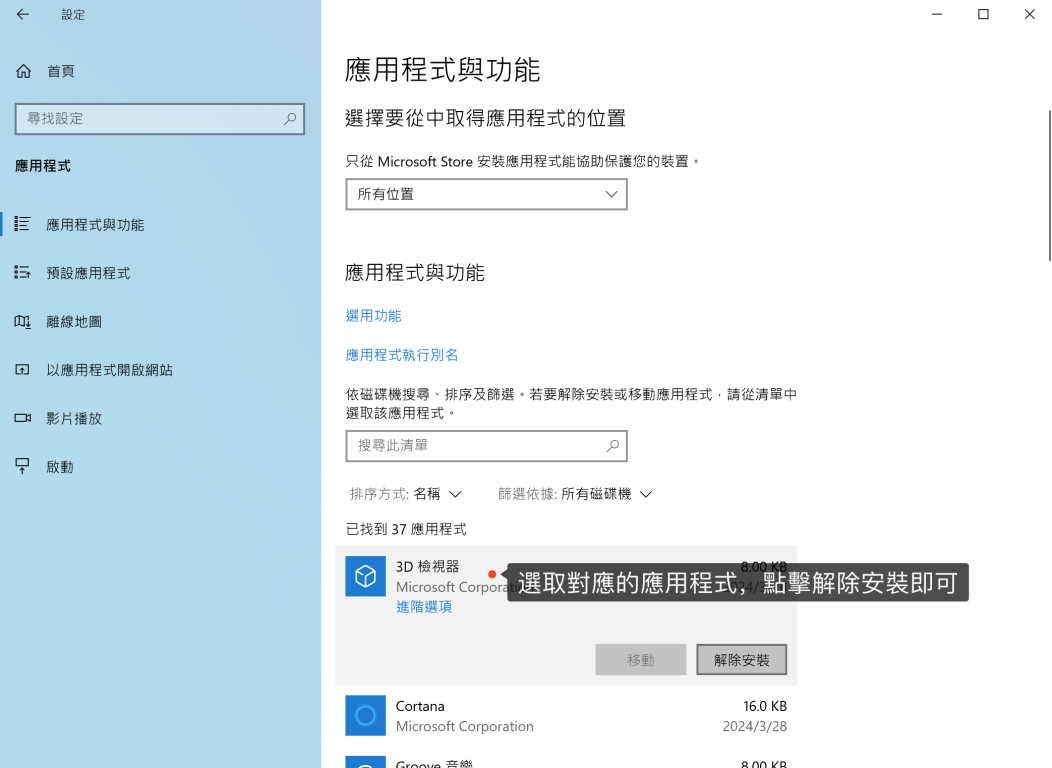Open 以應用程式開啟網站 settings page
The image size is (1052, 768).
(x=109, y=370)
